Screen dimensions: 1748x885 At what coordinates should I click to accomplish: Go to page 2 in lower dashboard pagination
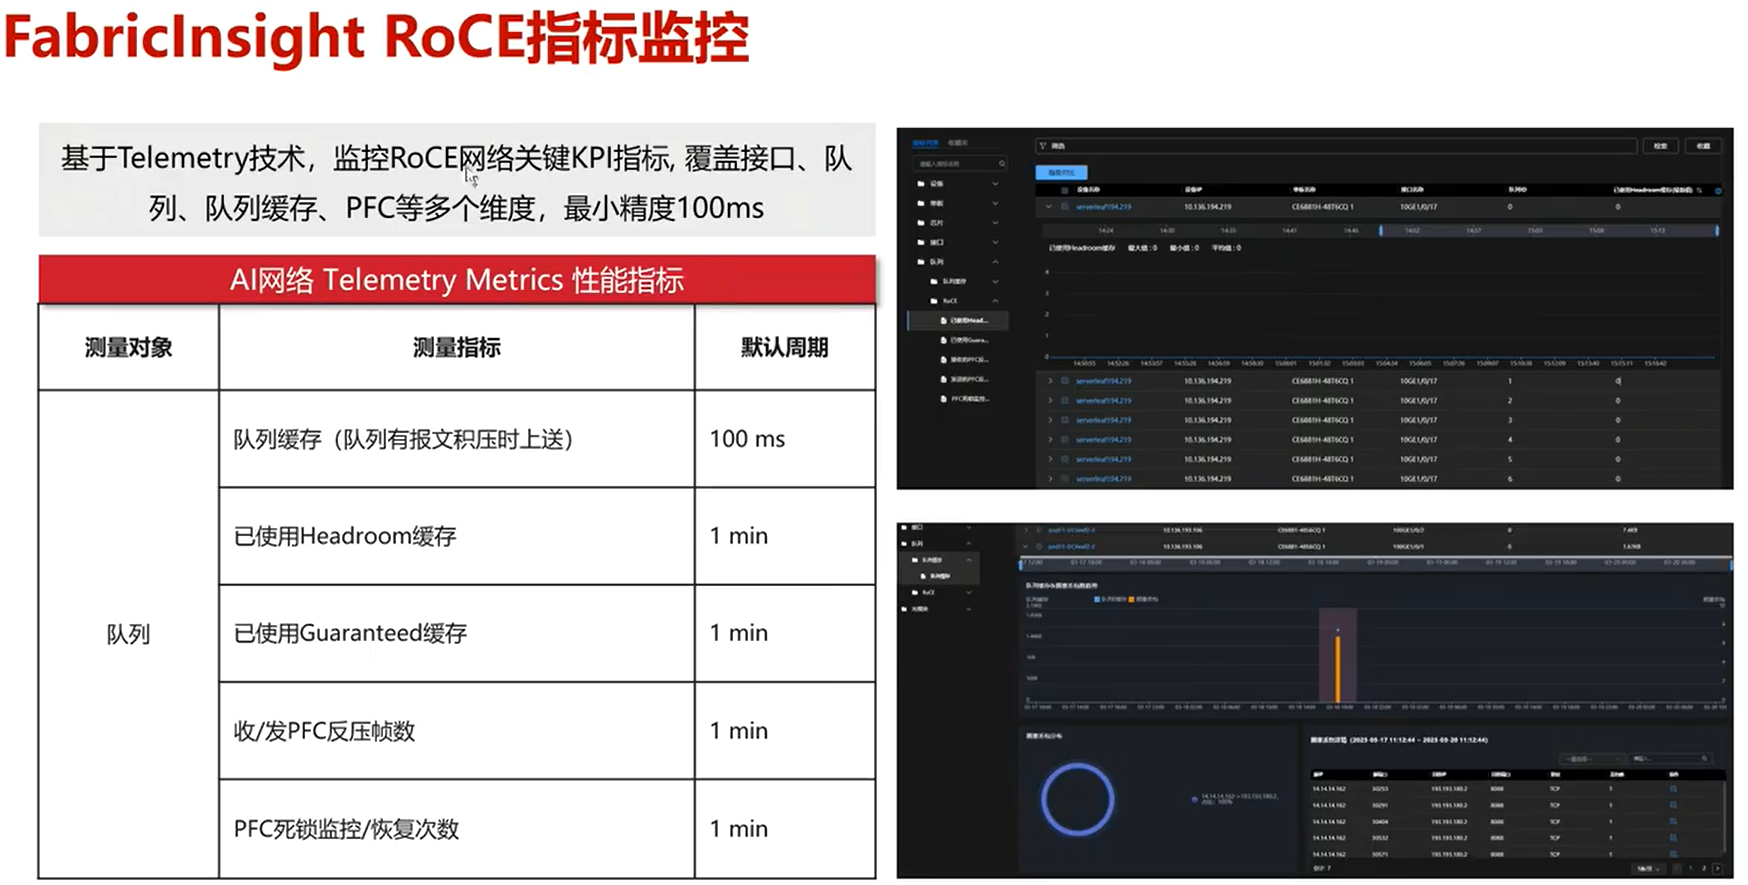click(1704, 868)
